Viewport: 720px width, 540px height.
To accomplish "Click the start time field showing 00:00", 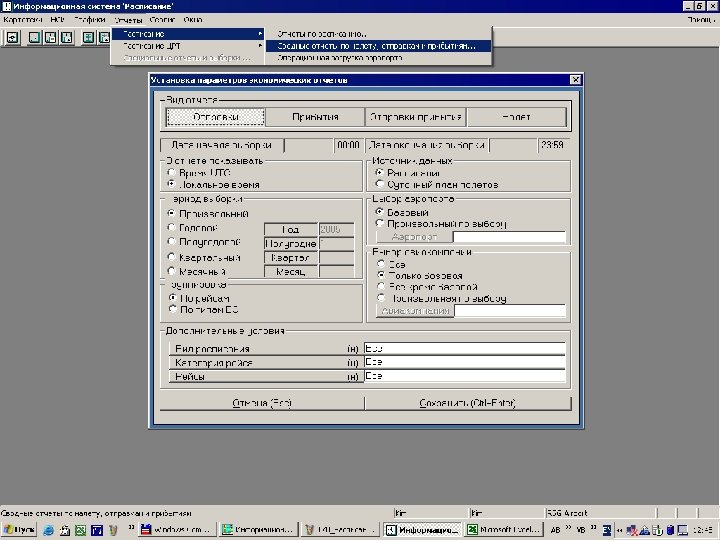I will [348, 145].
